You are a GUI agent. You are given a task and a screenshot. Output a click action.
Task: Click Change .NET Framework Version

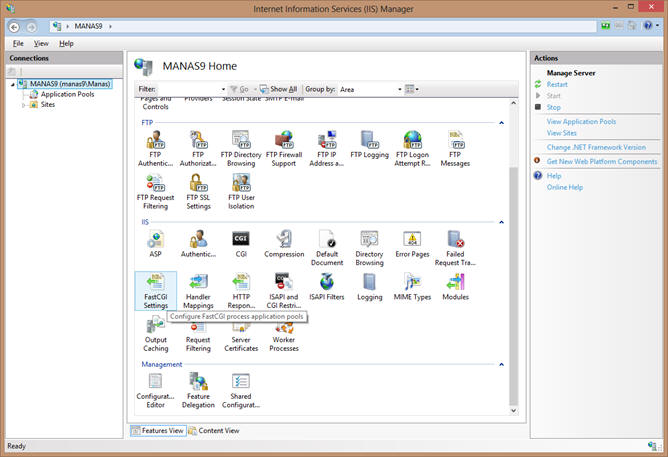596,147
